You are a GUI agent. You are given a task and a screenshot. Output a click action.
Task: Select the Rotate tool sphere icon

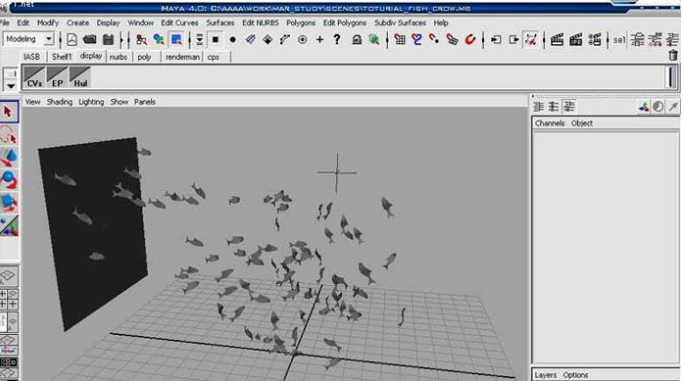click(9, 180)
